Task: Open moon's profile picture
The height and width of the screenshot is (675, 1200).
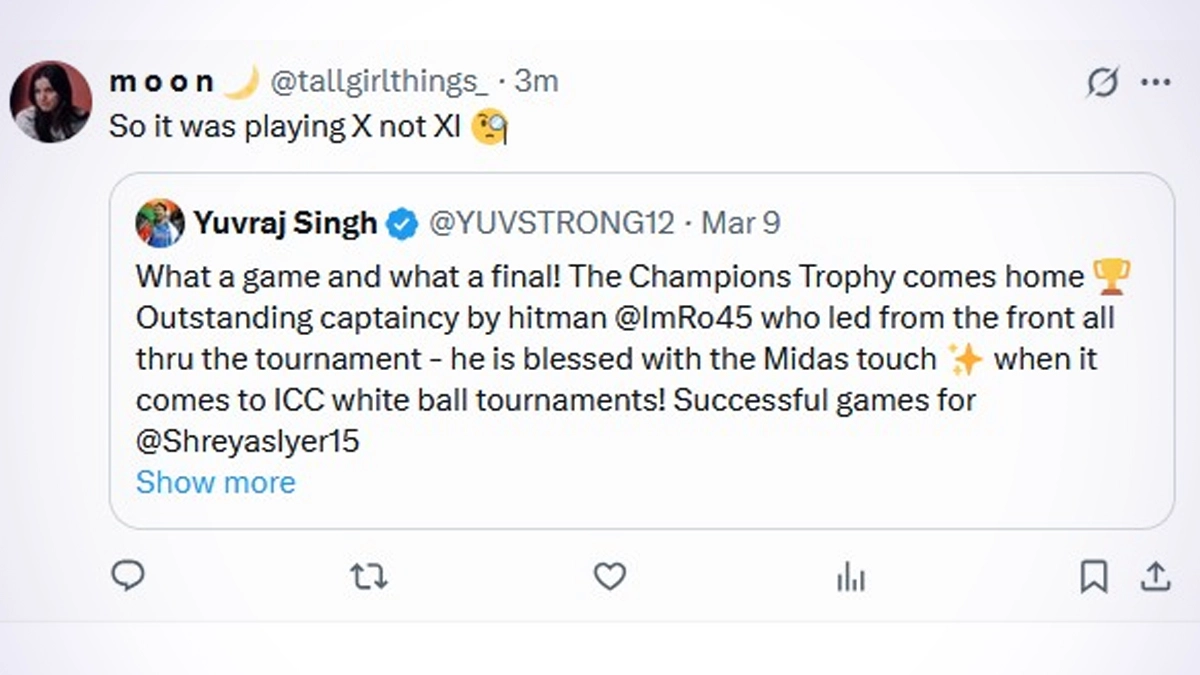Action: [51, 102]
